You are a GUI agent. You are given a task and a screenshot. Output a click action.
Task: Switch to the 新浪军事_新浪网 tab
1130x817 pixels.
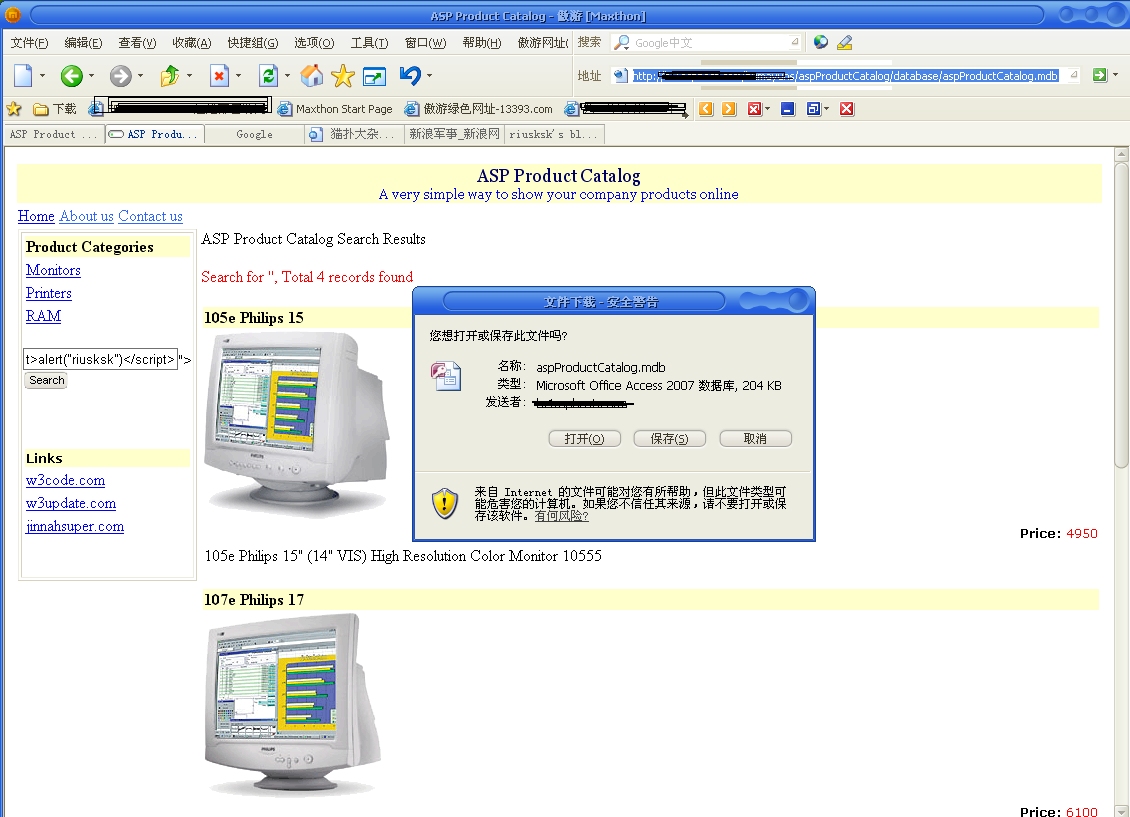(454, 134)
